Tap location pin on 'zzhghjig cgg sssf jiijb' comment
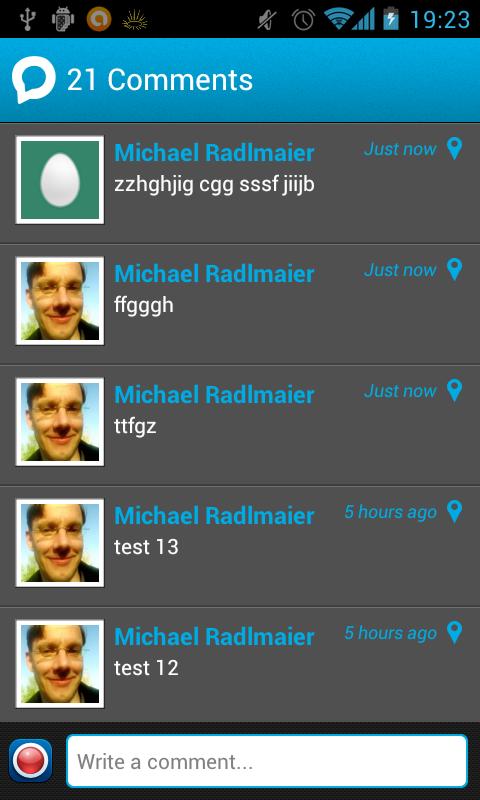 (x=454, y=148)
